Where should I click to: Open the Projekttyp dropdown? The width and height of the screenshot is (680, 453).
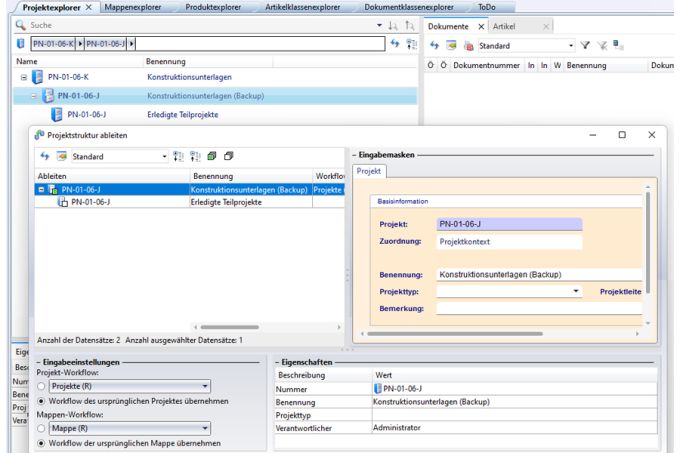576,291
